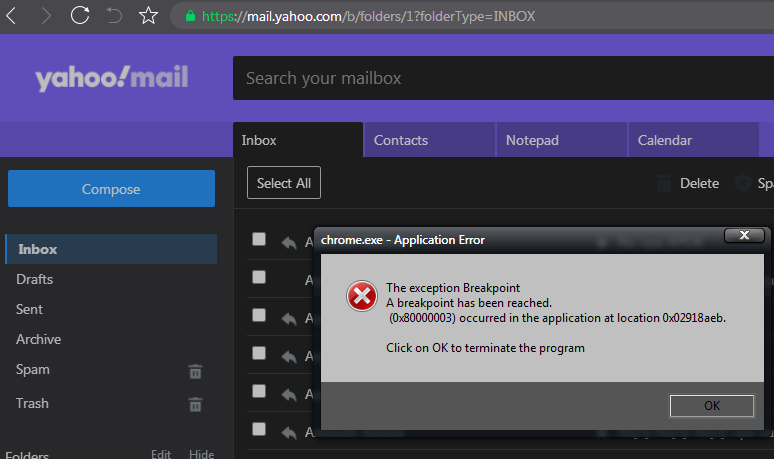Click reply arrow icon on fifth email row
The width and height of the screenshot is (774, 459).
point(289,394)
